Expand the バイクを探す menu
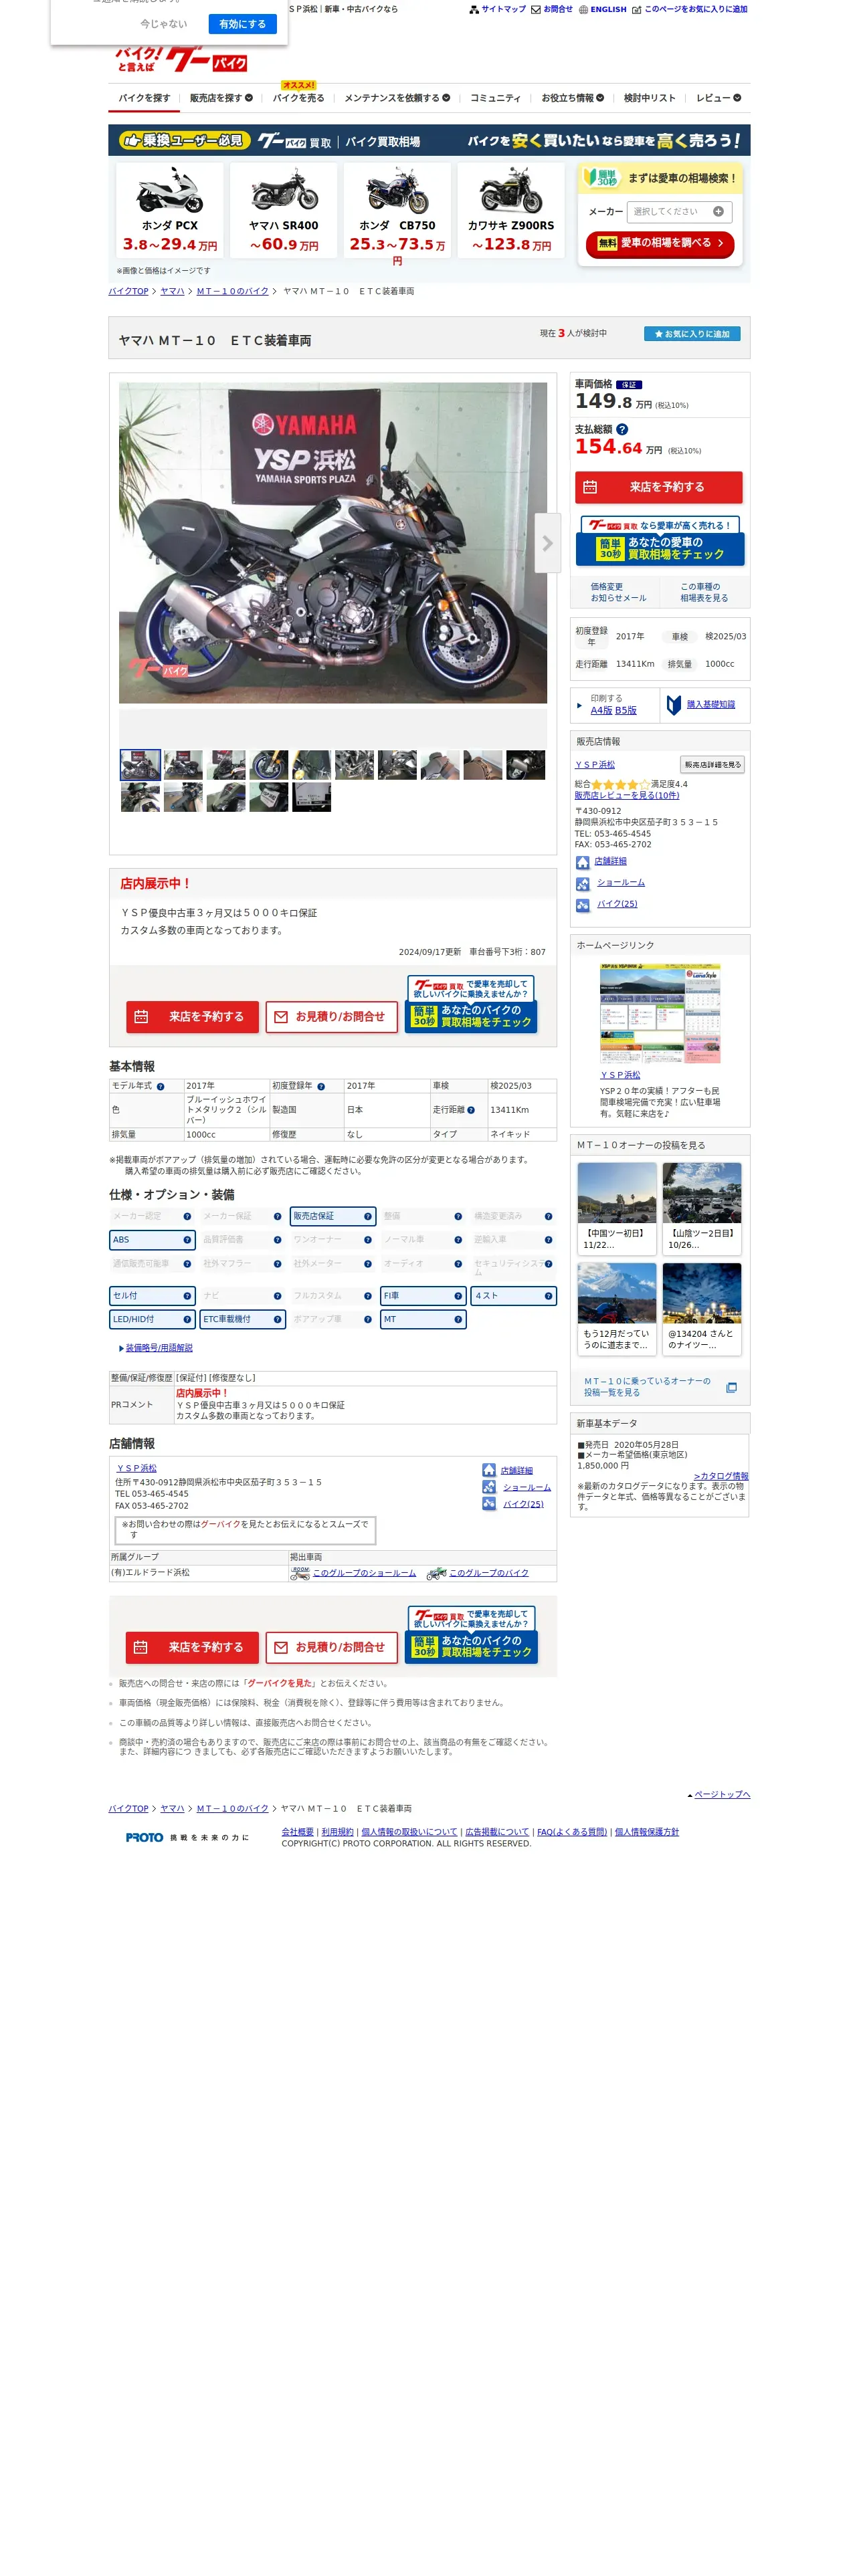 pyautogui.click(x=144, y=98)
